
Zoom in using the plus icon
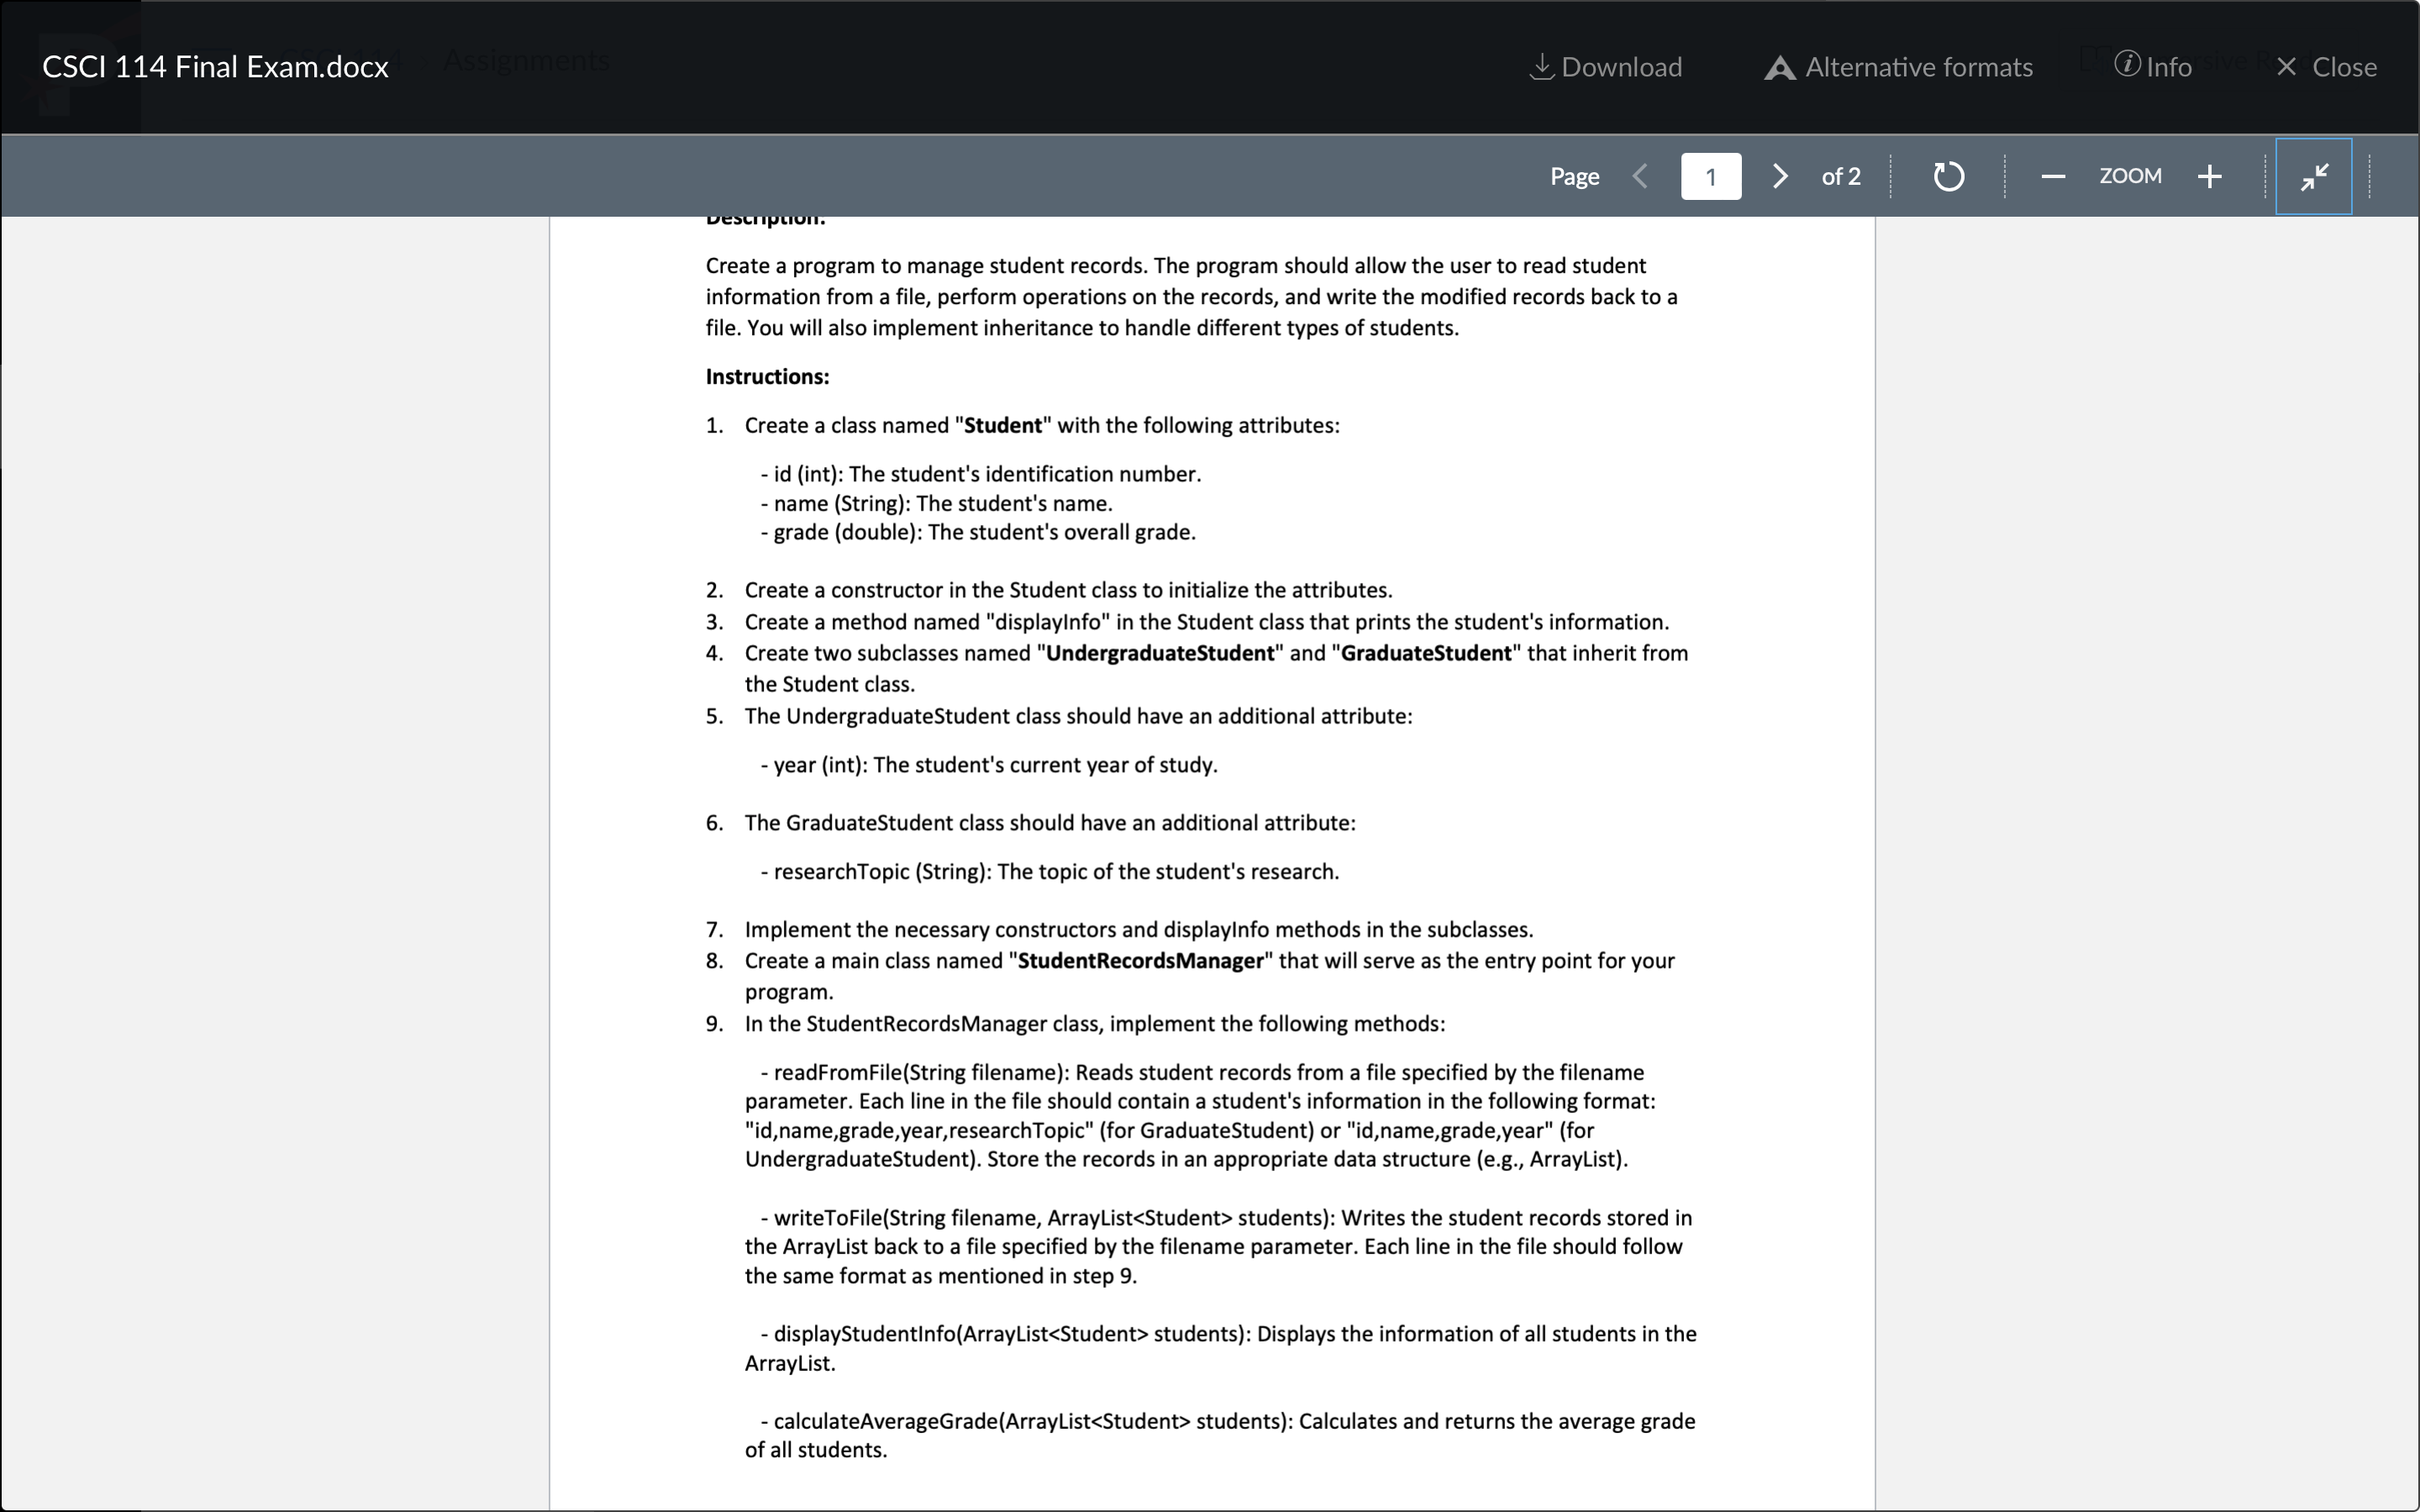point(2209,176)
